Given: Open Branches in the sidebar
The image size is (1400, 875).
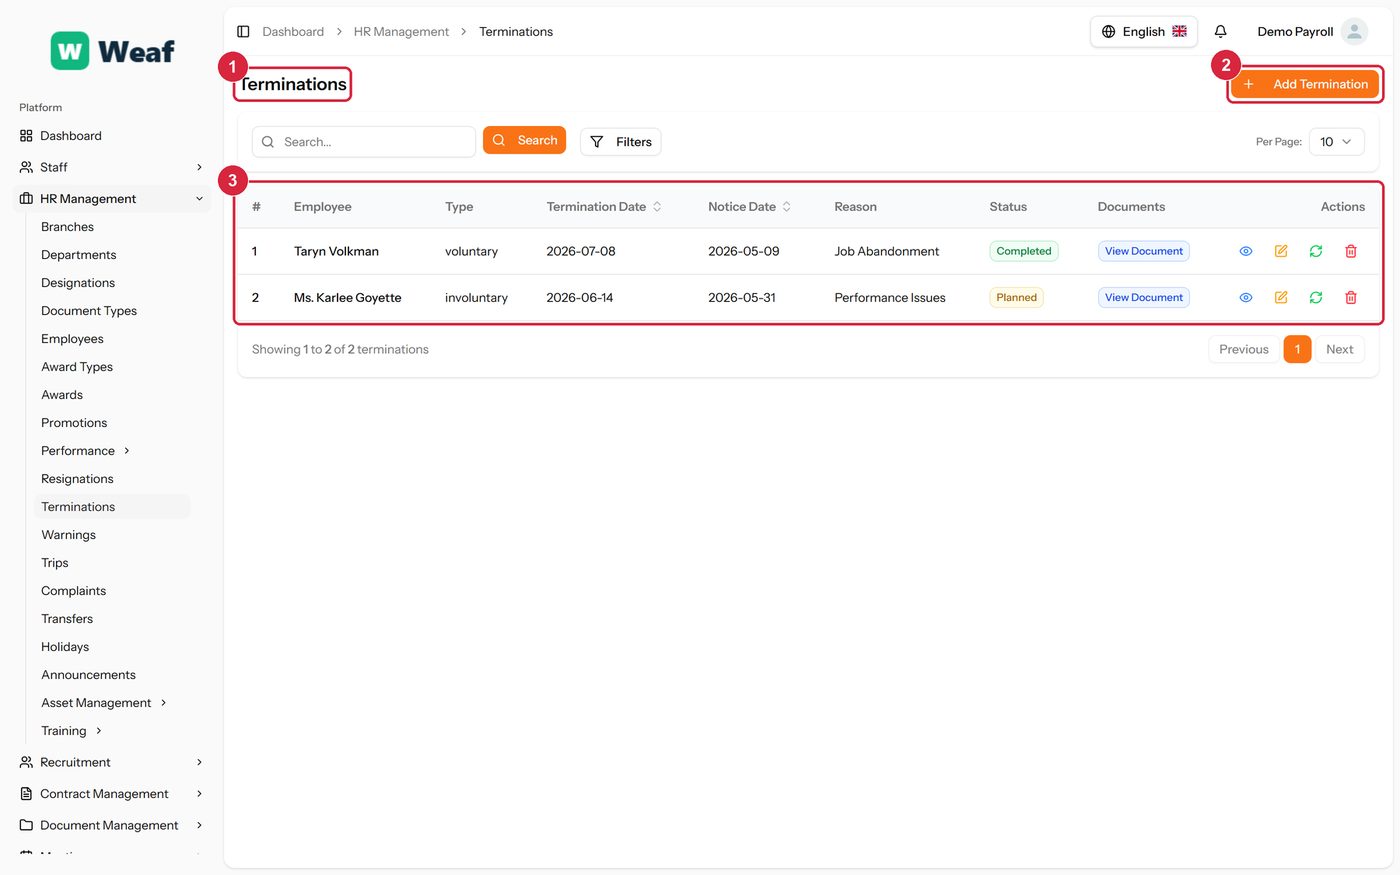Looking at the screenshot, I should pos(67,227).
